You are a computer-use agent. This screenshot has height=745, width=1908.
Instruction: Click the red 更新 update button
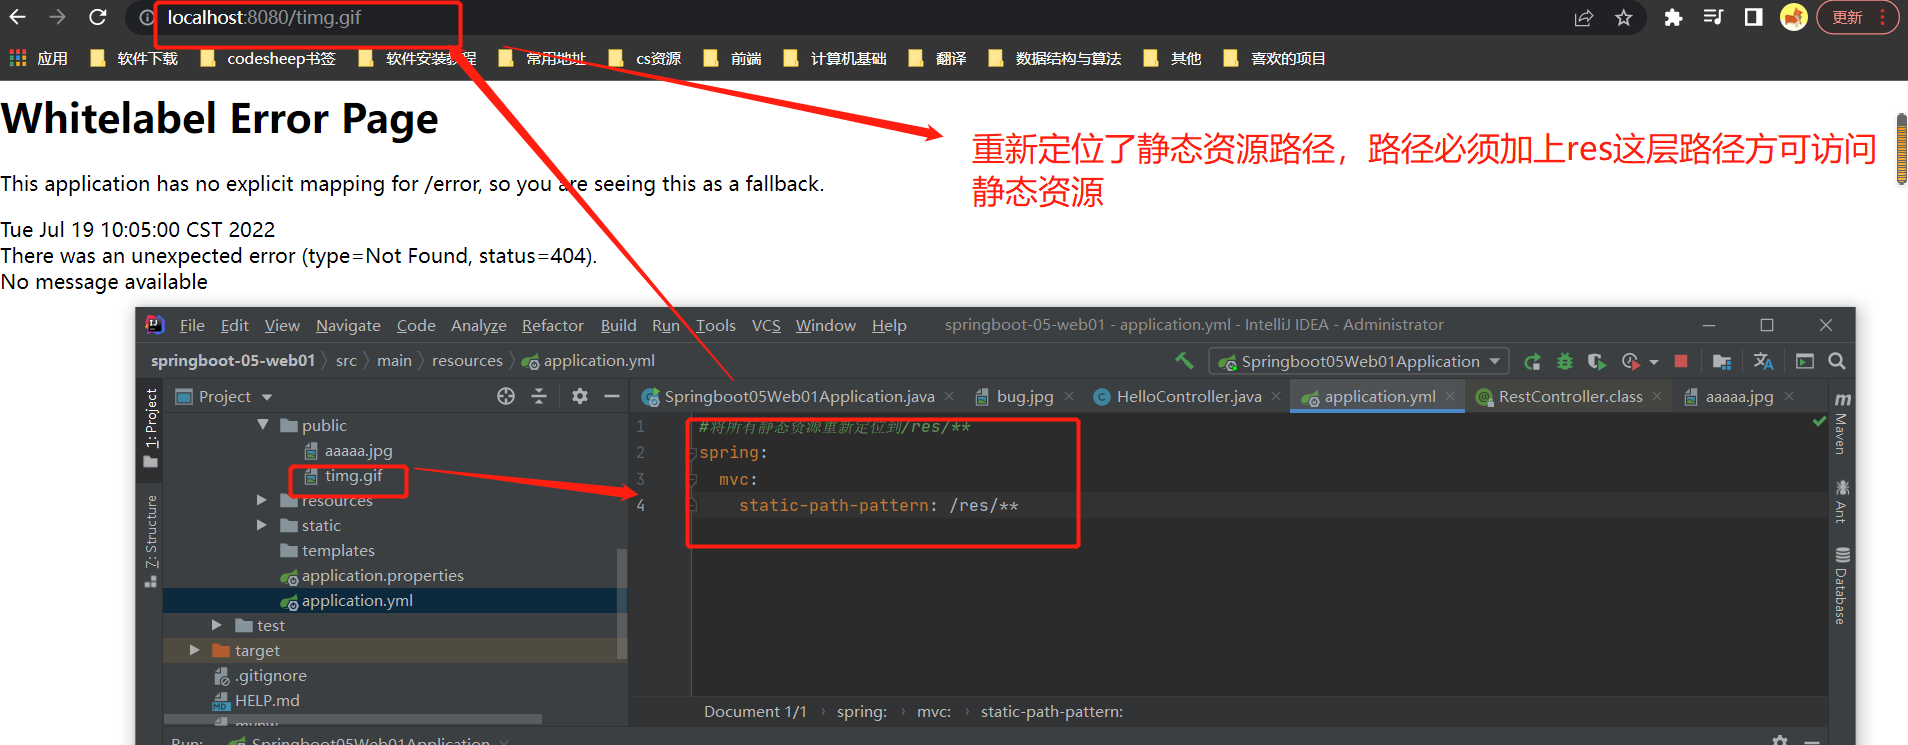1857,17
